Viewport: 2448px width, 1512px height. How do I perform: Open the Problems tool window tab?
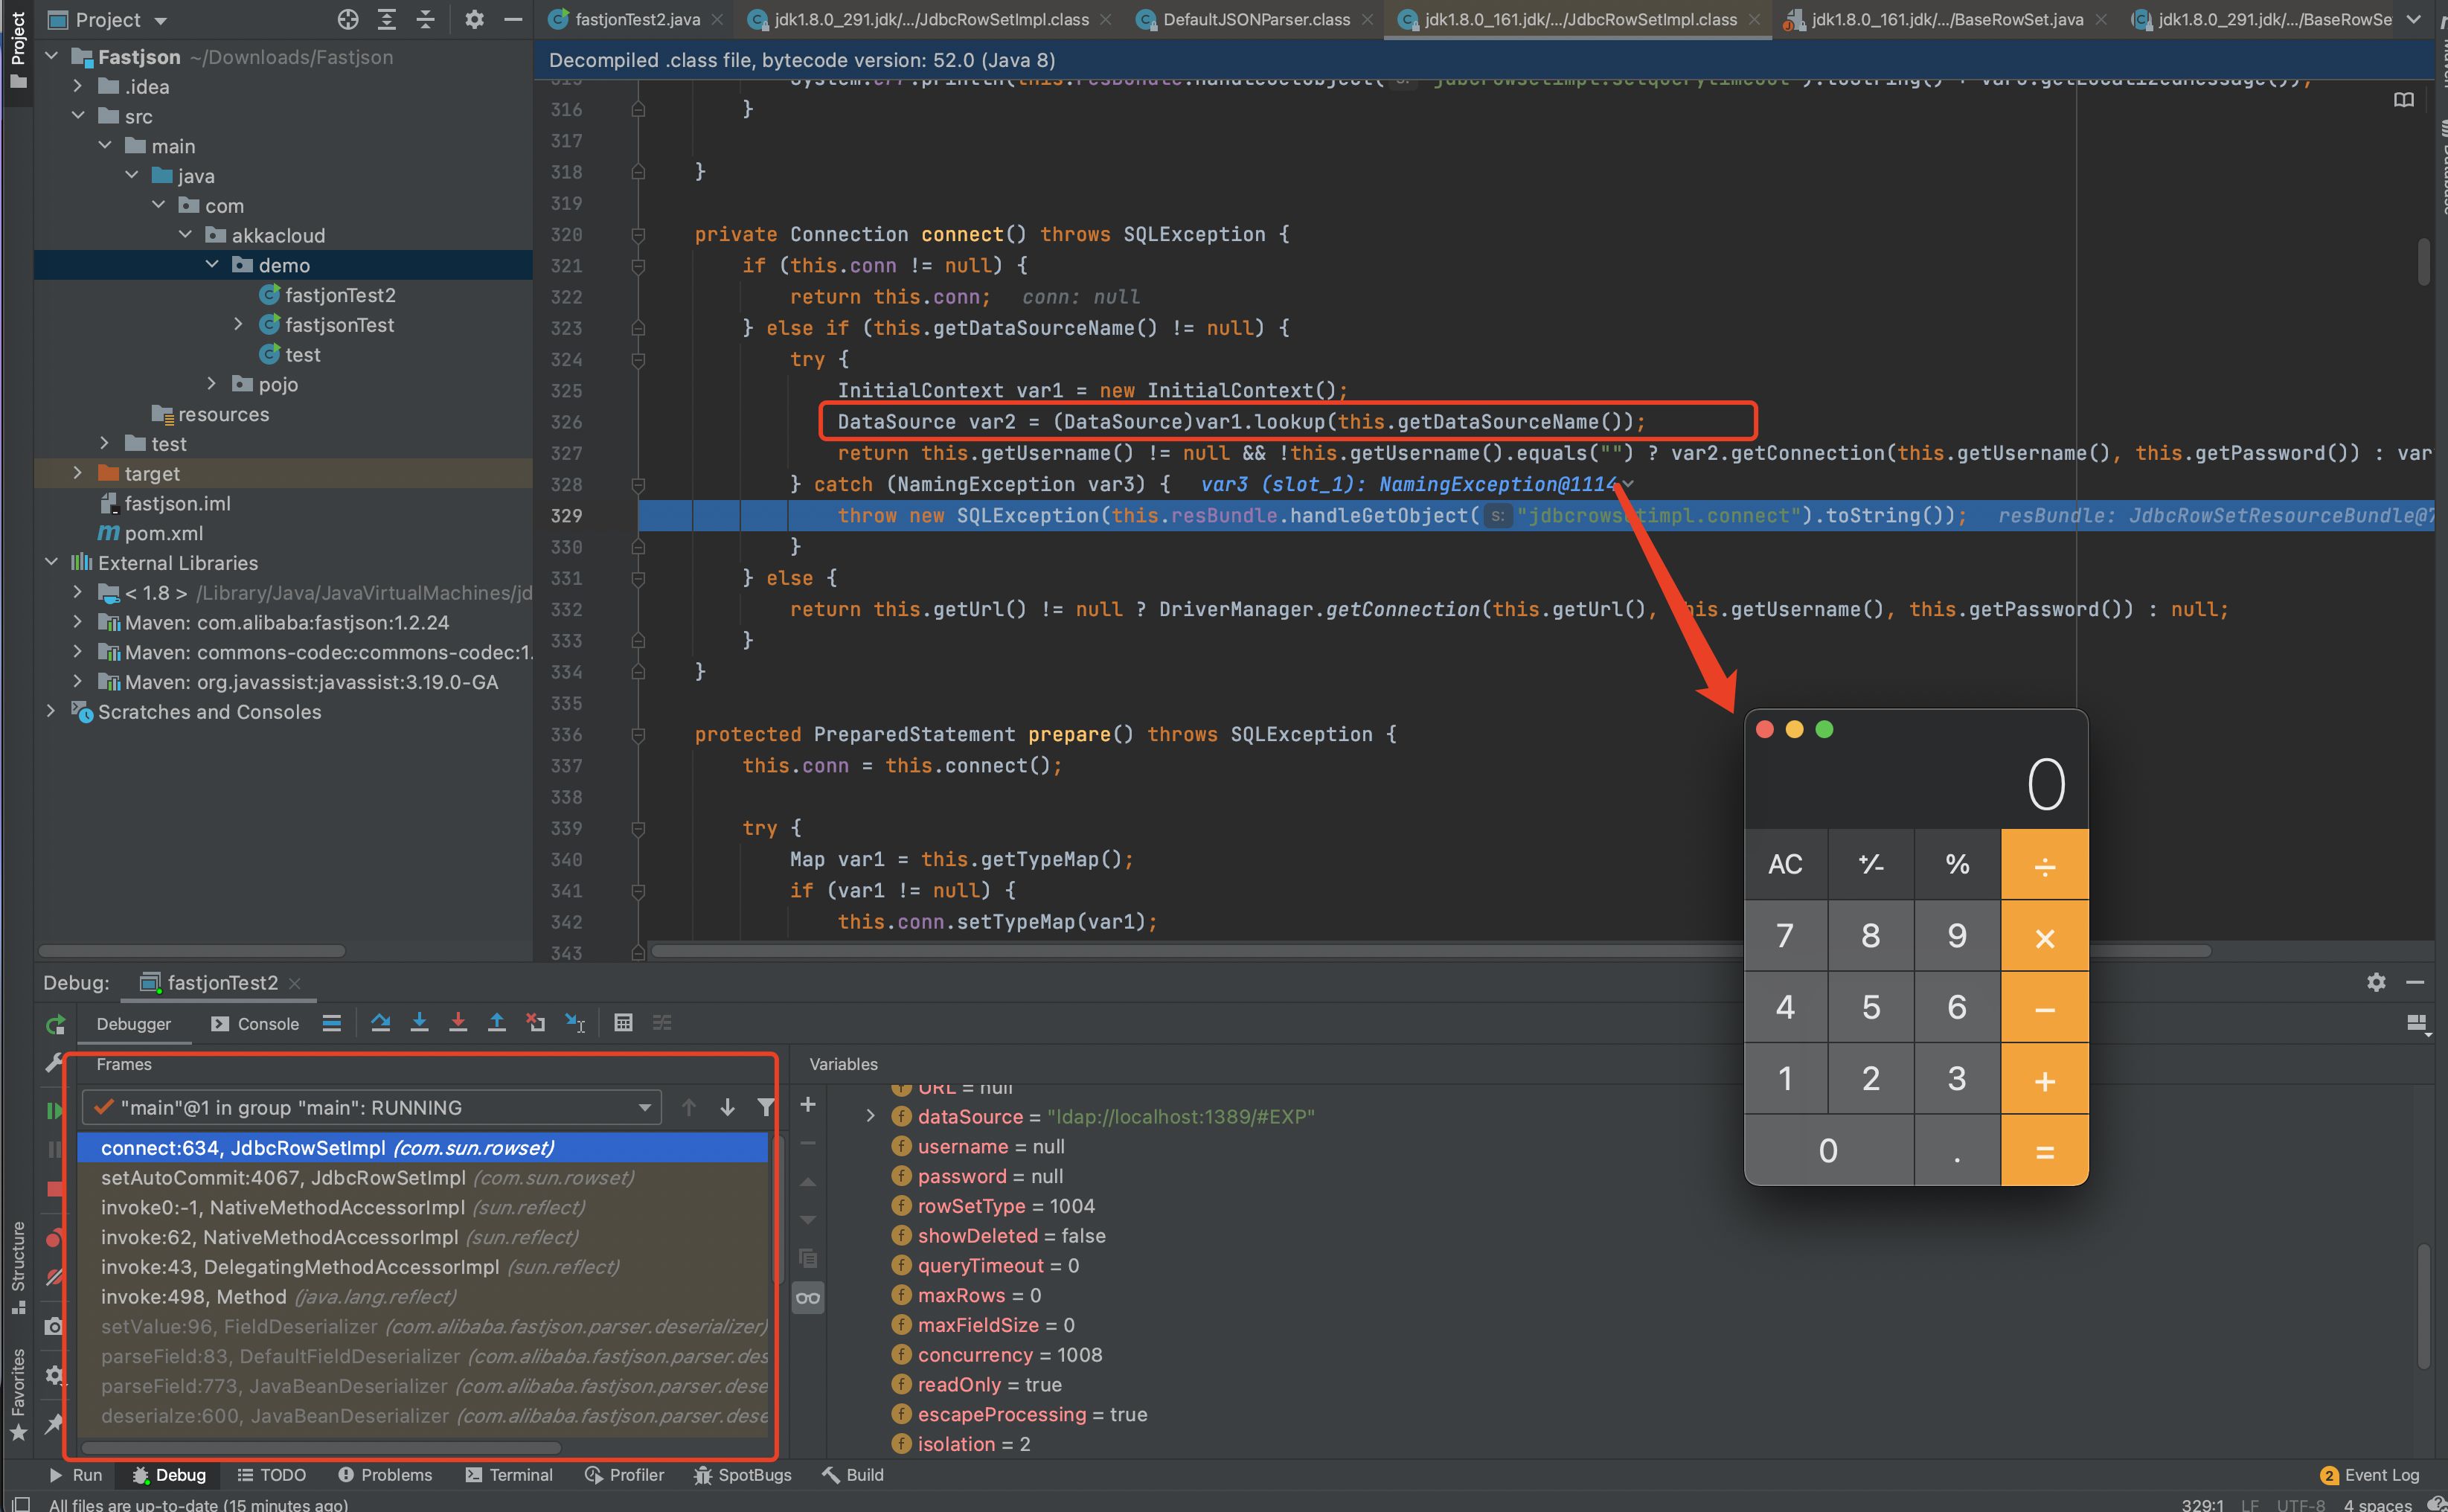pyautogui.click(x=385, y=1475)
